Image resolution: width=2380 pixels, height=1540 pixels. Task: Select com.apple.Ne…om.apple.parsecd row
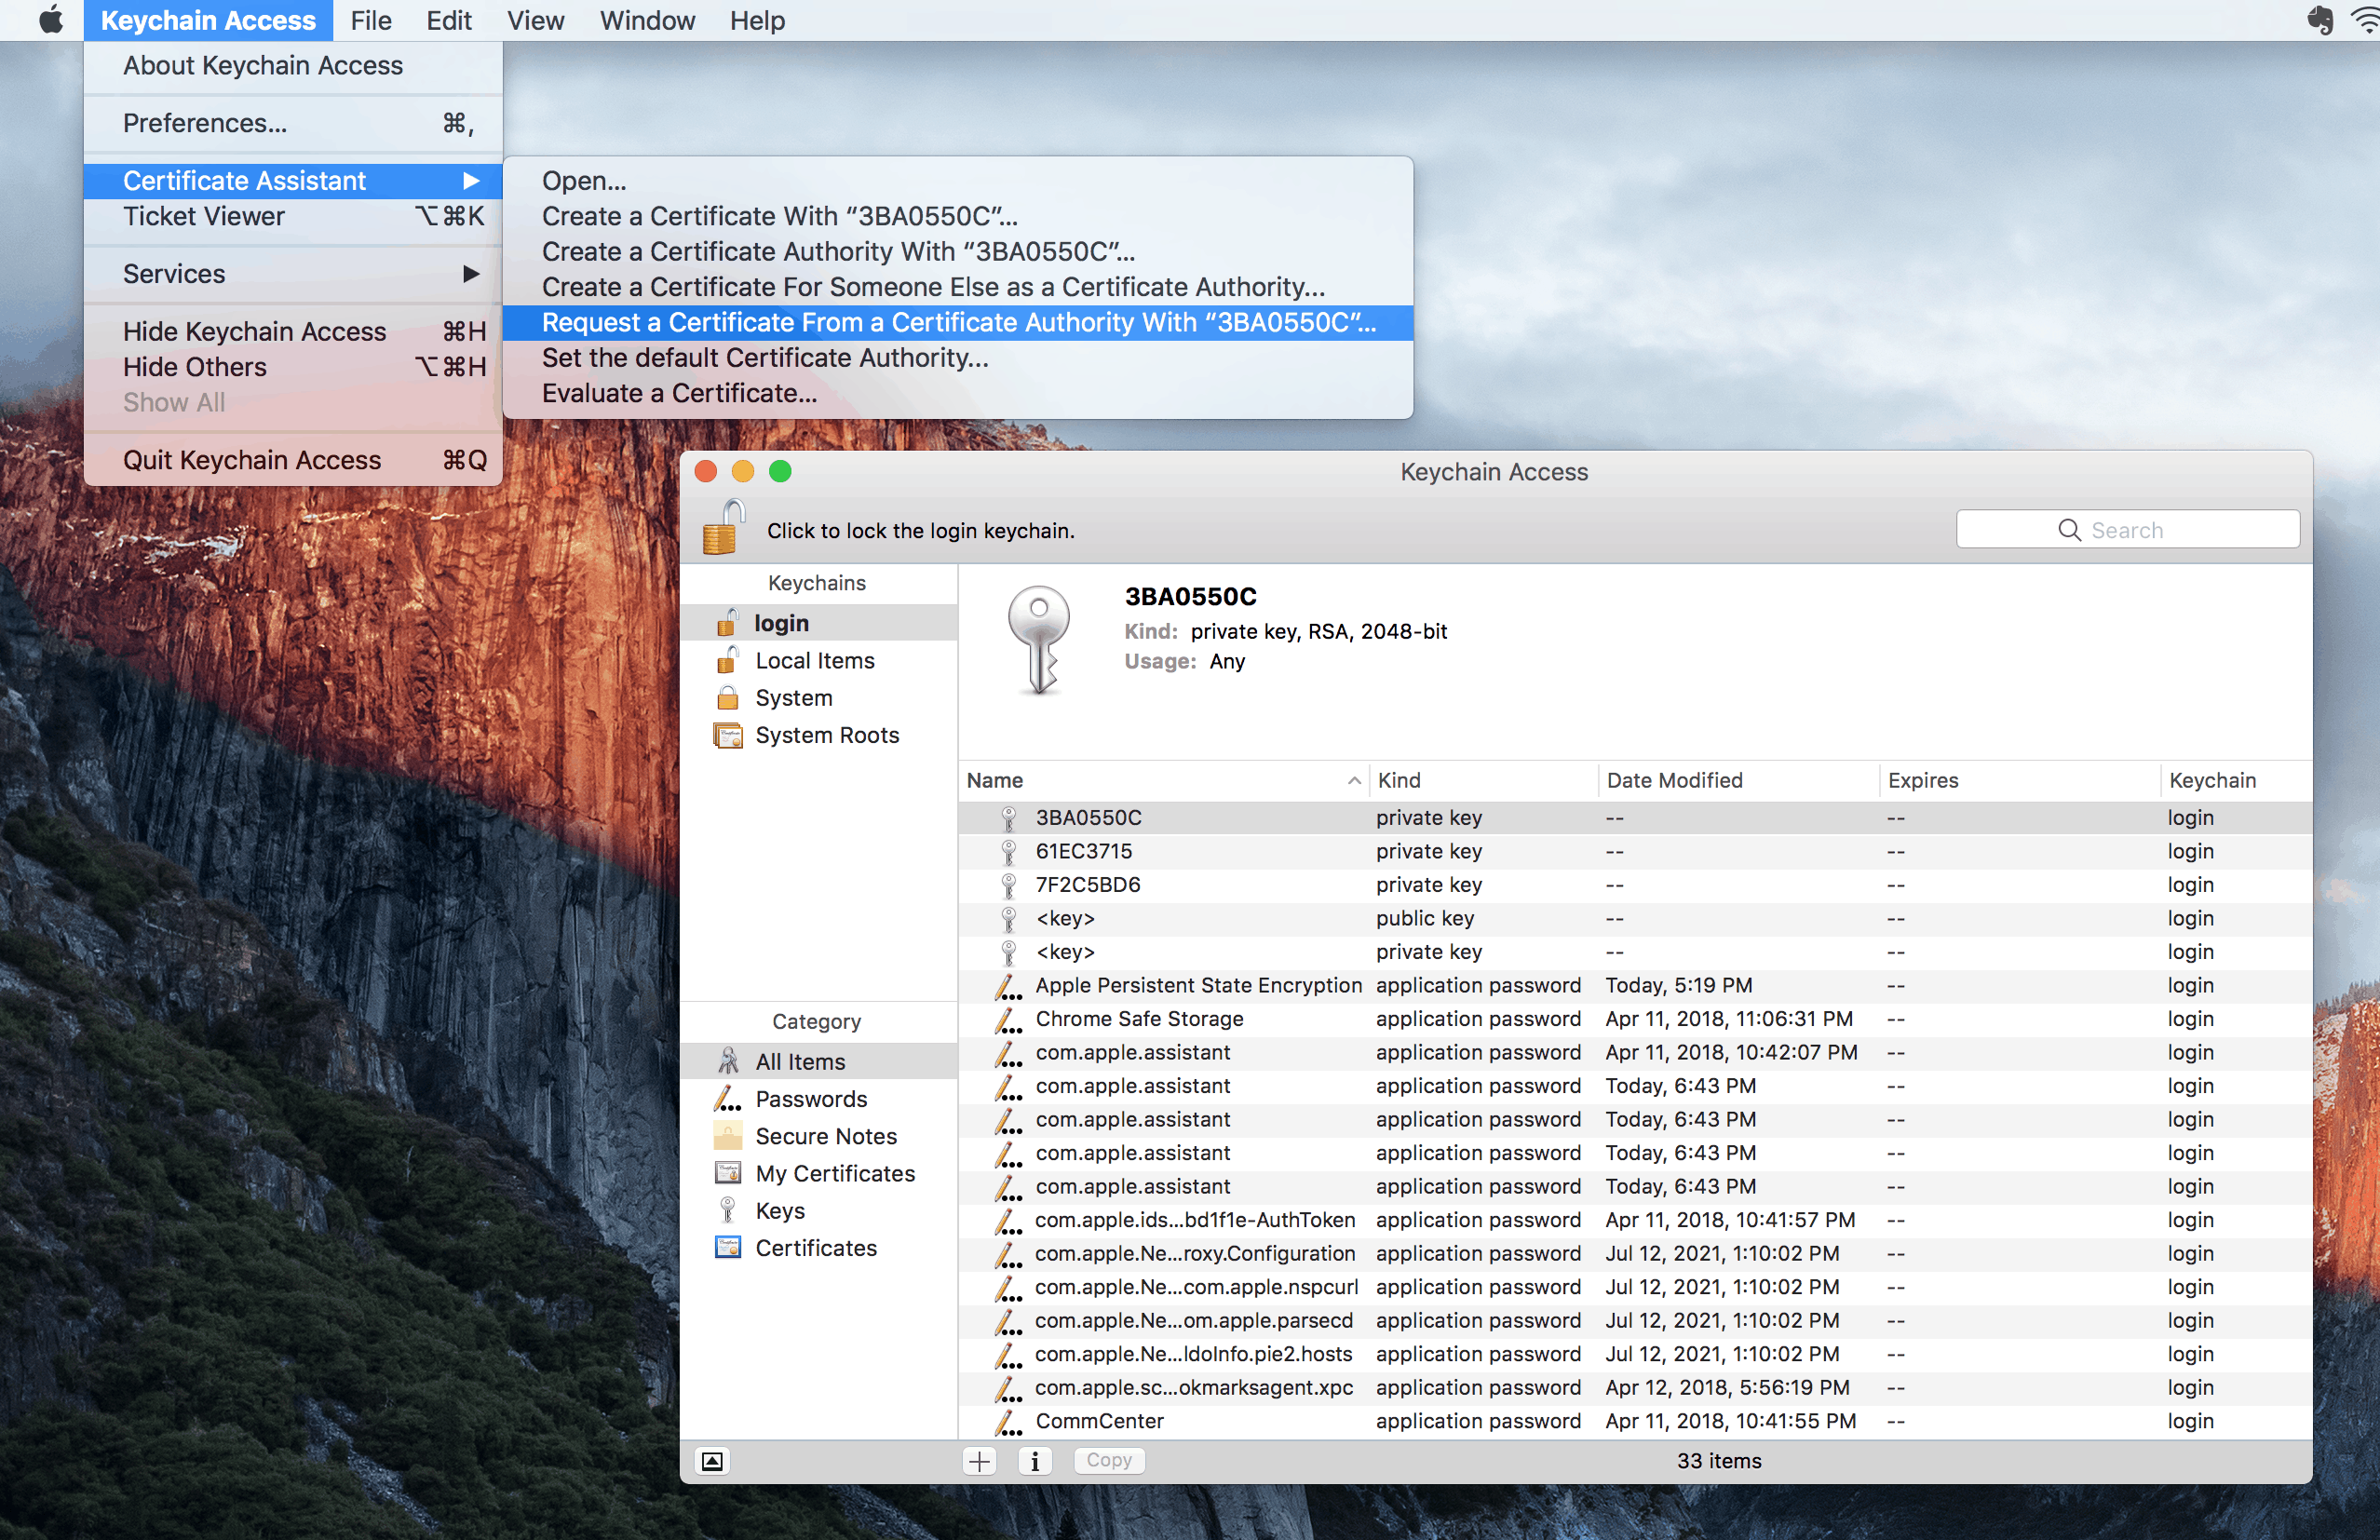(1635, 1321)
